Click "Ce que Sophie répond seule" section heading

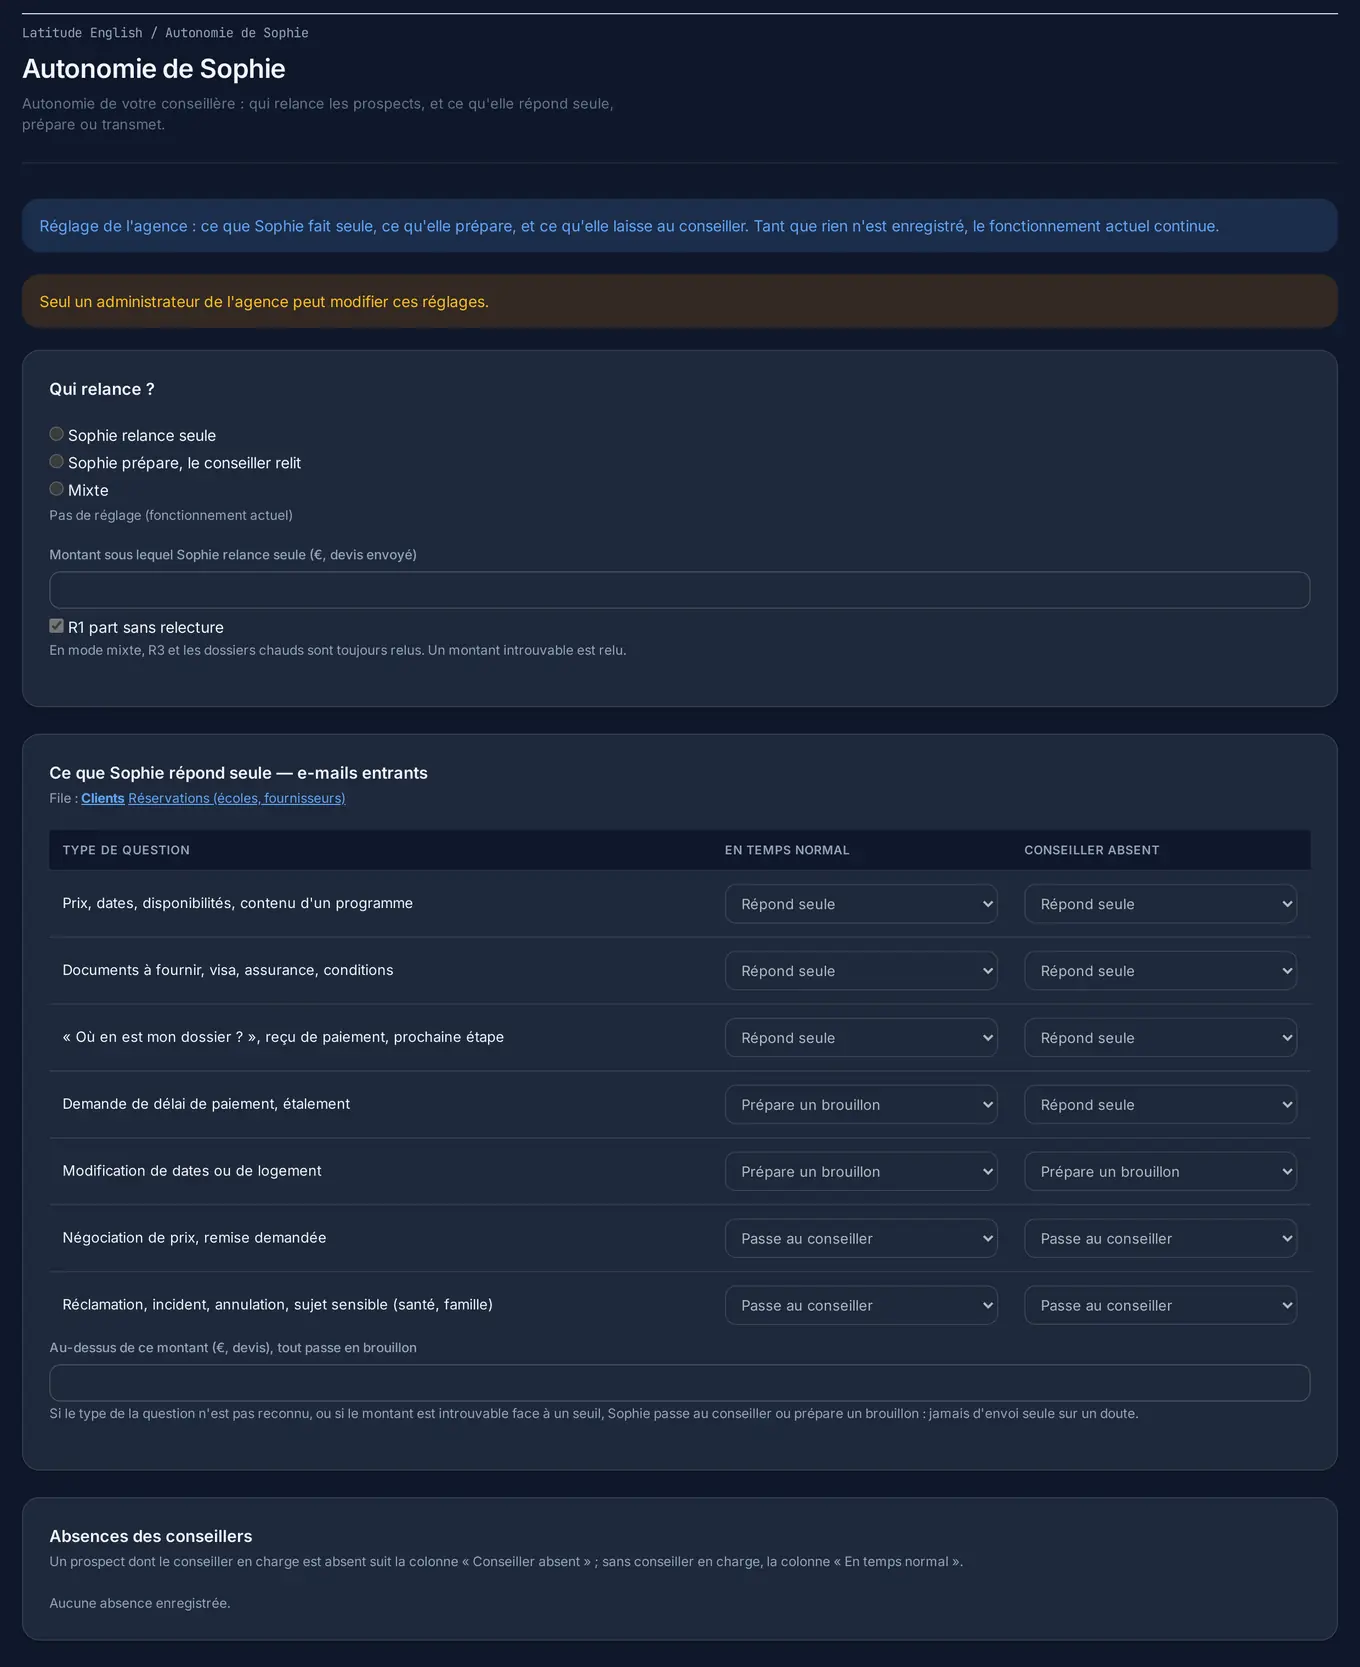pos(238,773)
